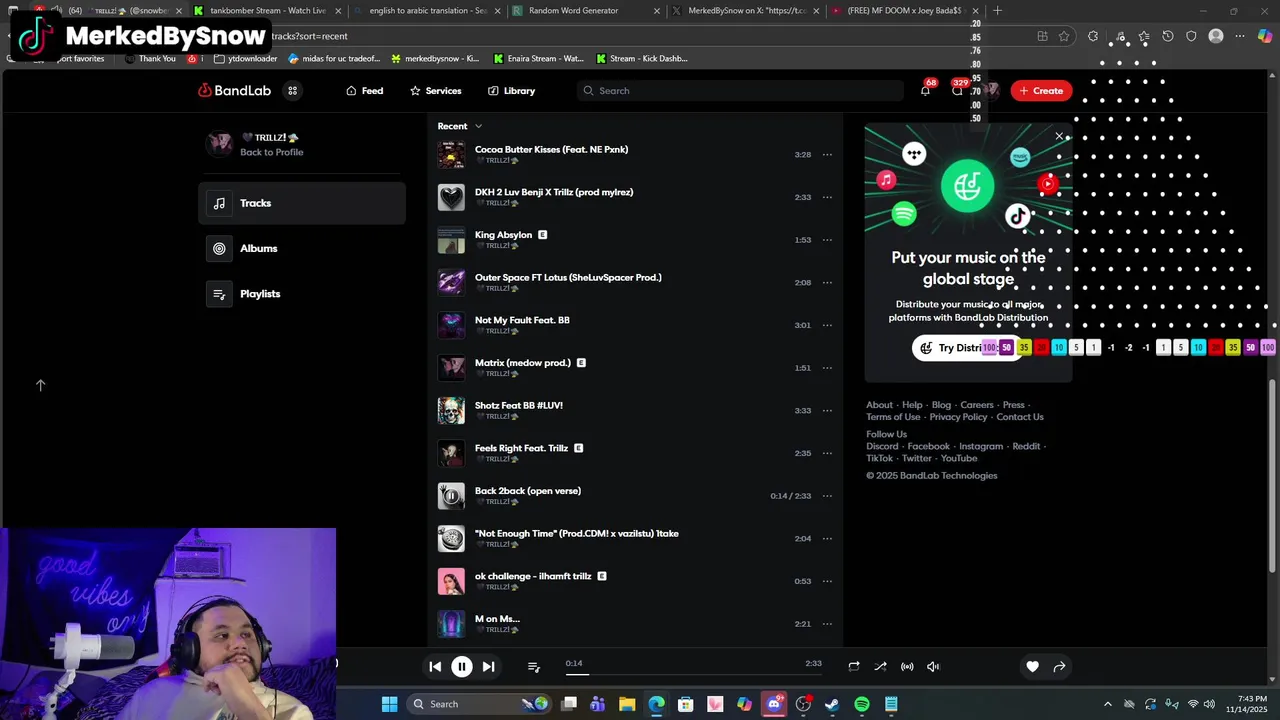The width and height of the screenshot is (1280, 720).
Task: Toggle repeat mode in player
Action: pos(854,667)
